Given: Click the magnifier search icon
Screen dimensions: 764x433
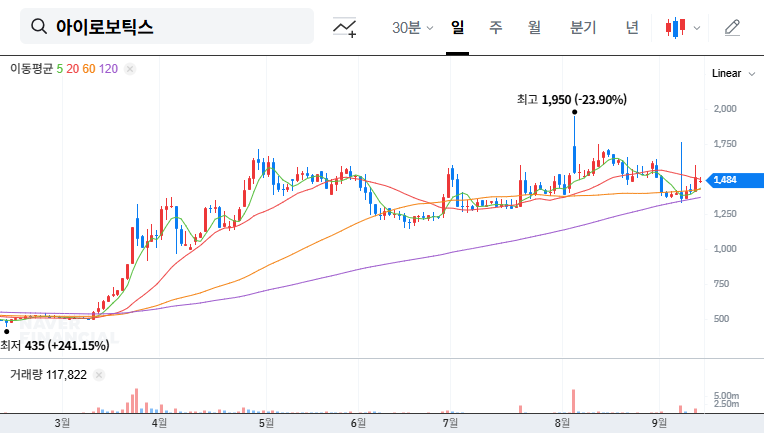Looking at the screenshot, I should [39, 27].
